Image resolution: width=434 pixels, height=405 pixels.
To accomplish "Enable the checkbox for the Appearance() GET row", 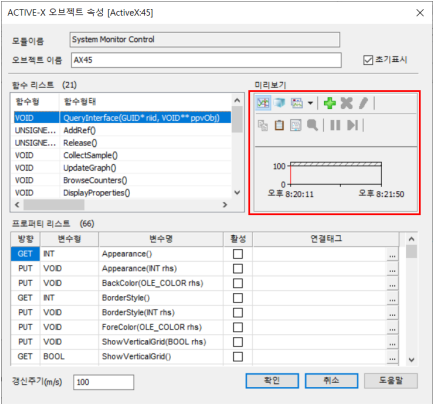I will point(238,254).
